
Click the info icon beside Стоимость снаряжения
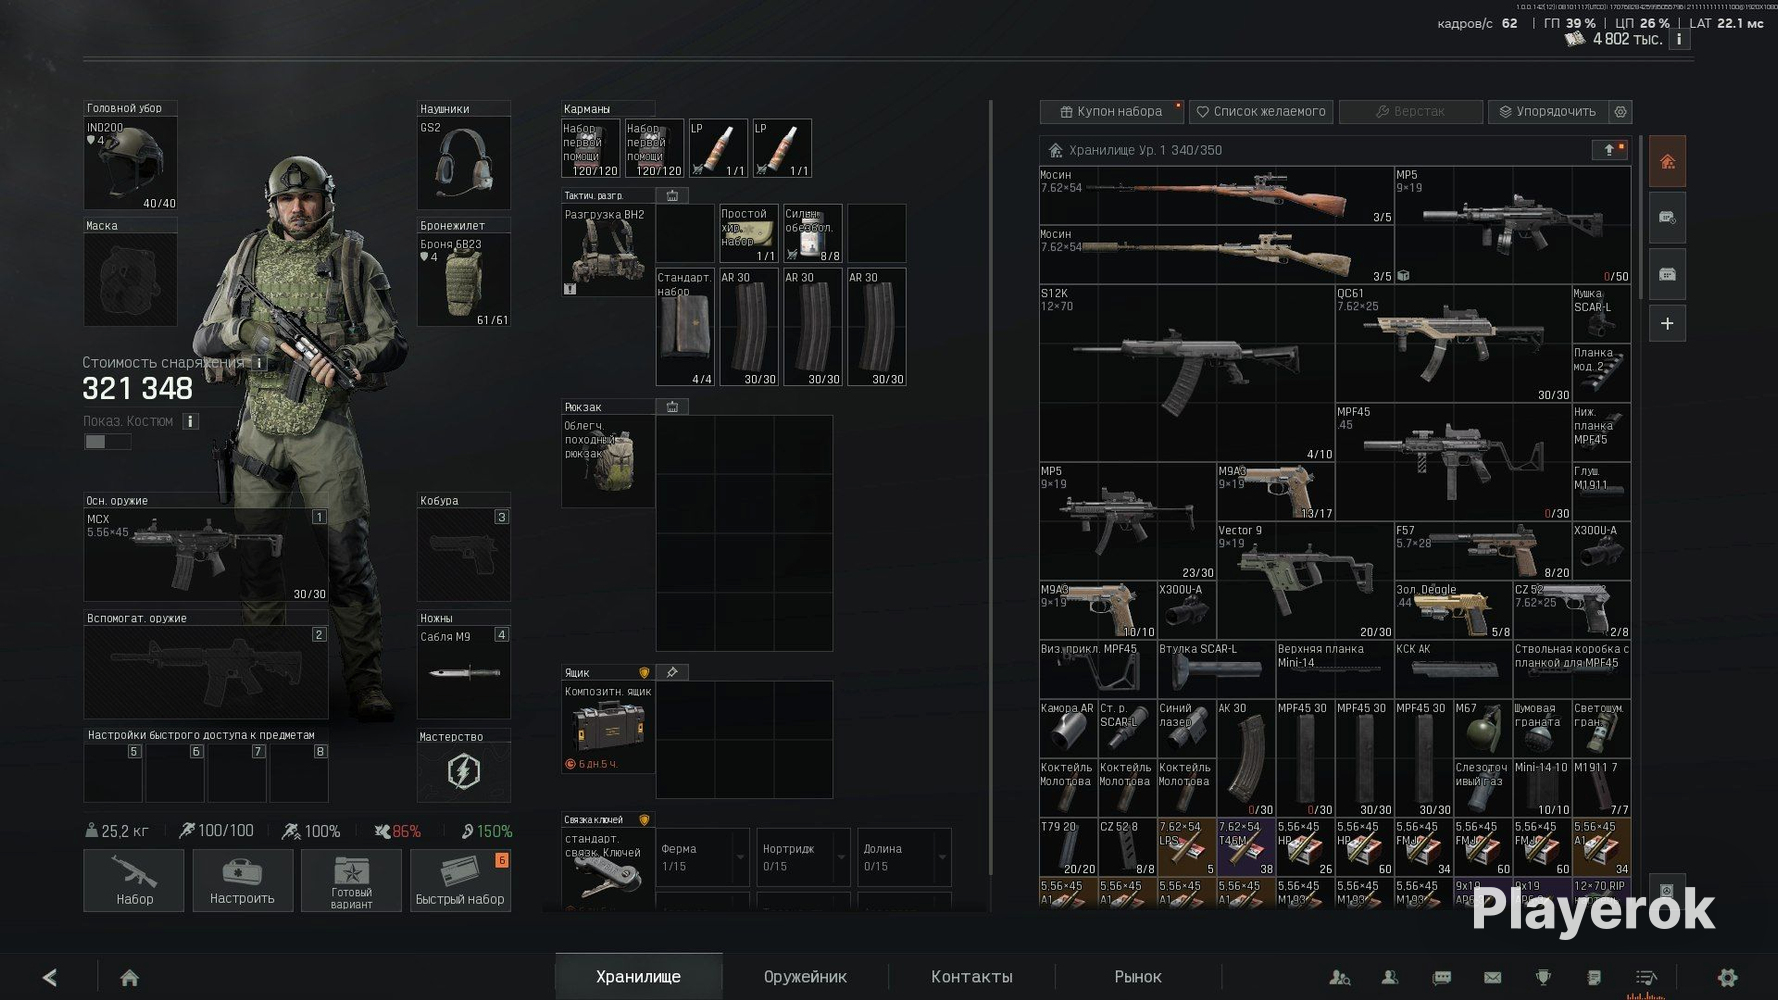[x=259, y=363]
